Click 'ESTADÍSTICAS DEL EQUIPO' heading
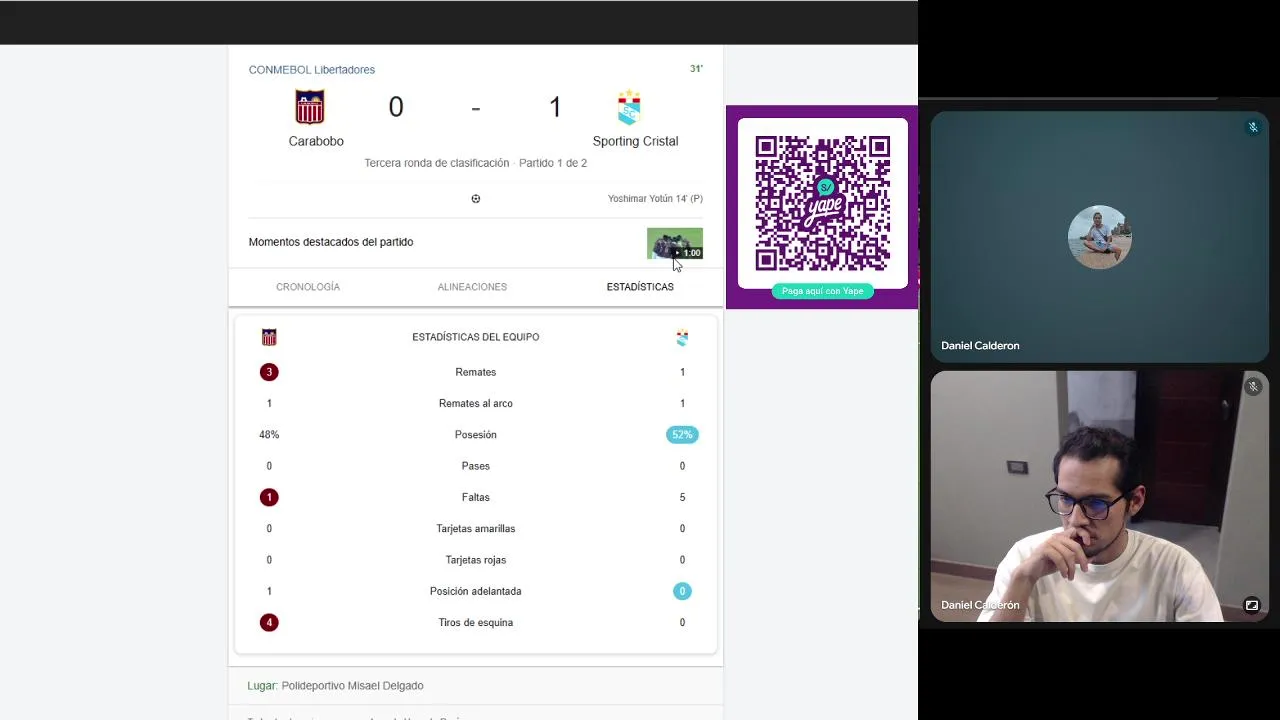Image resolution: width=1280 pixels, height=720 pixels. click(476, 337)
